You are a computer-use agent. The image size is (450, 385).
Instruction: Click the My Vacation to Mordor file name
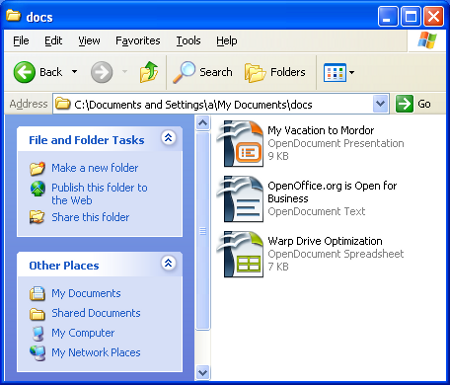coord(321,130)
